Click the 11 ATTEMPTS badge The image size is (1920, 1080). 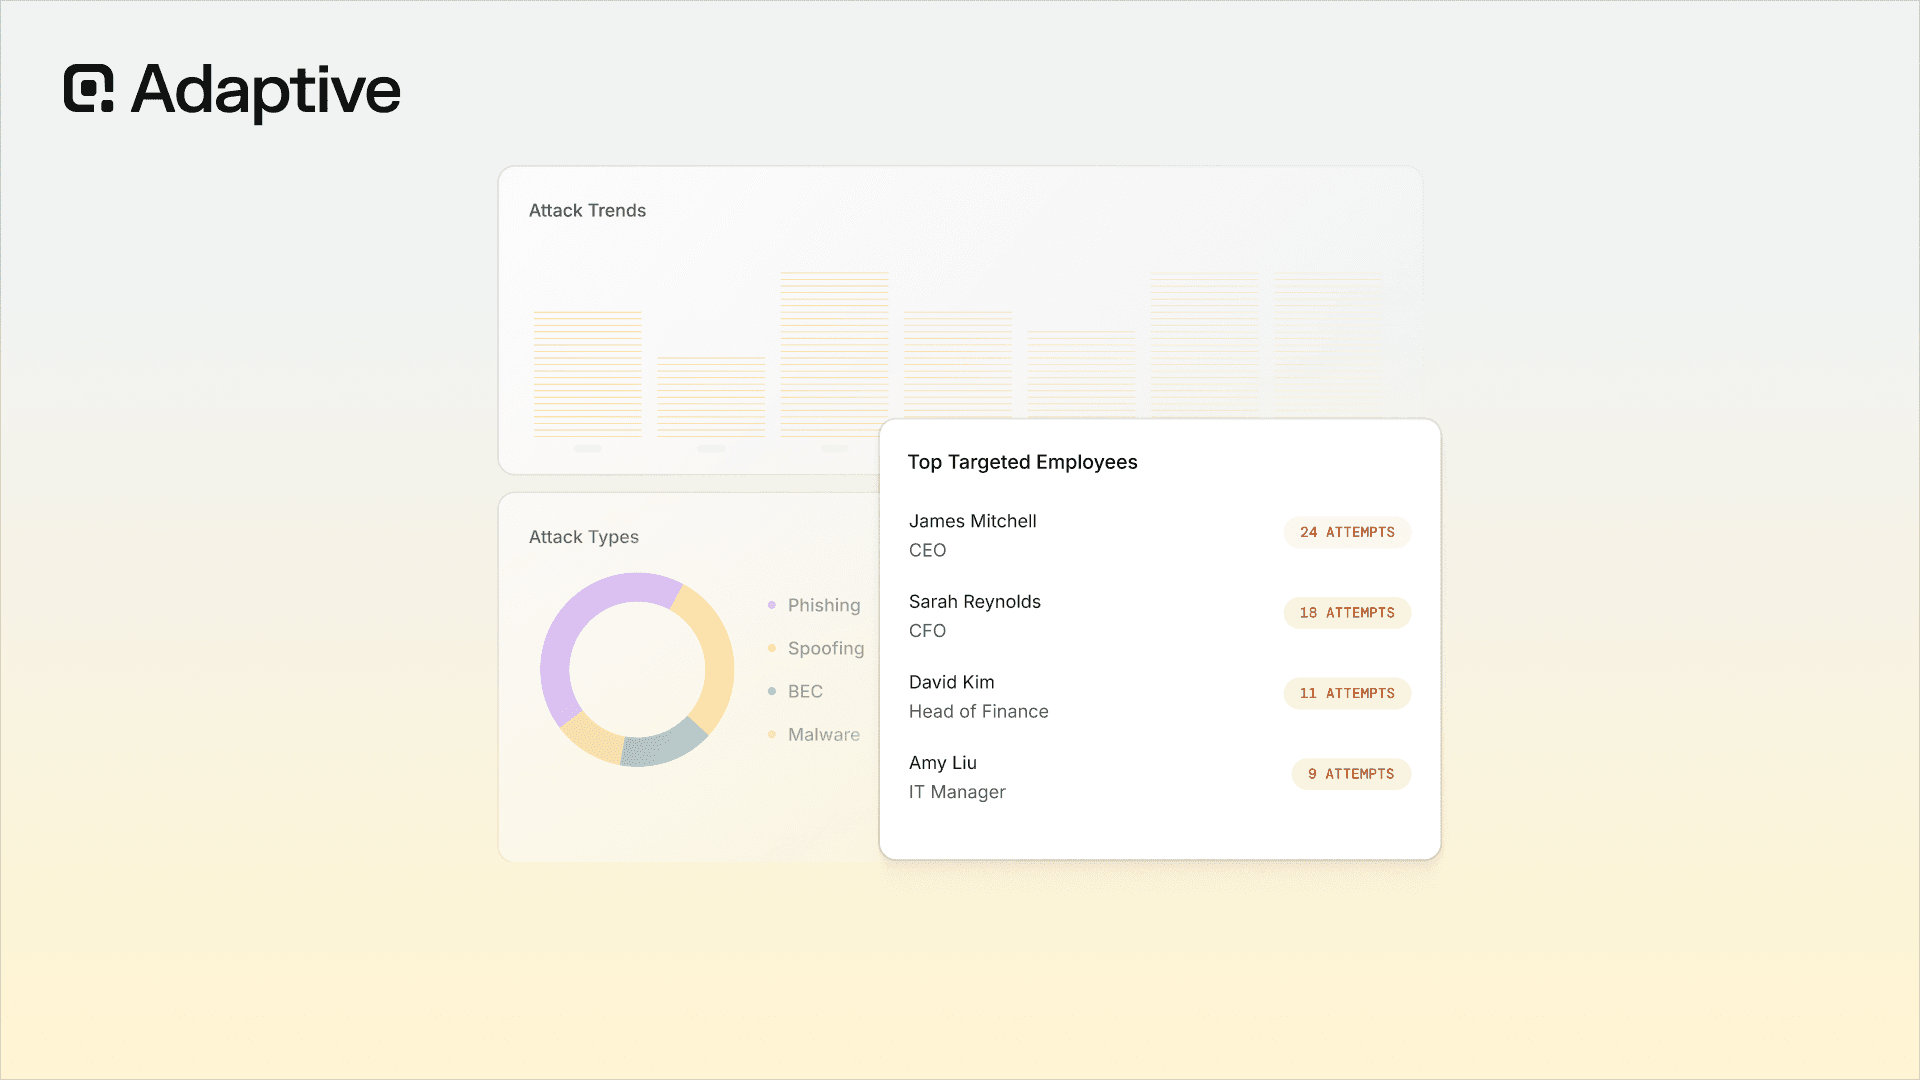[x=1347, y=693]
